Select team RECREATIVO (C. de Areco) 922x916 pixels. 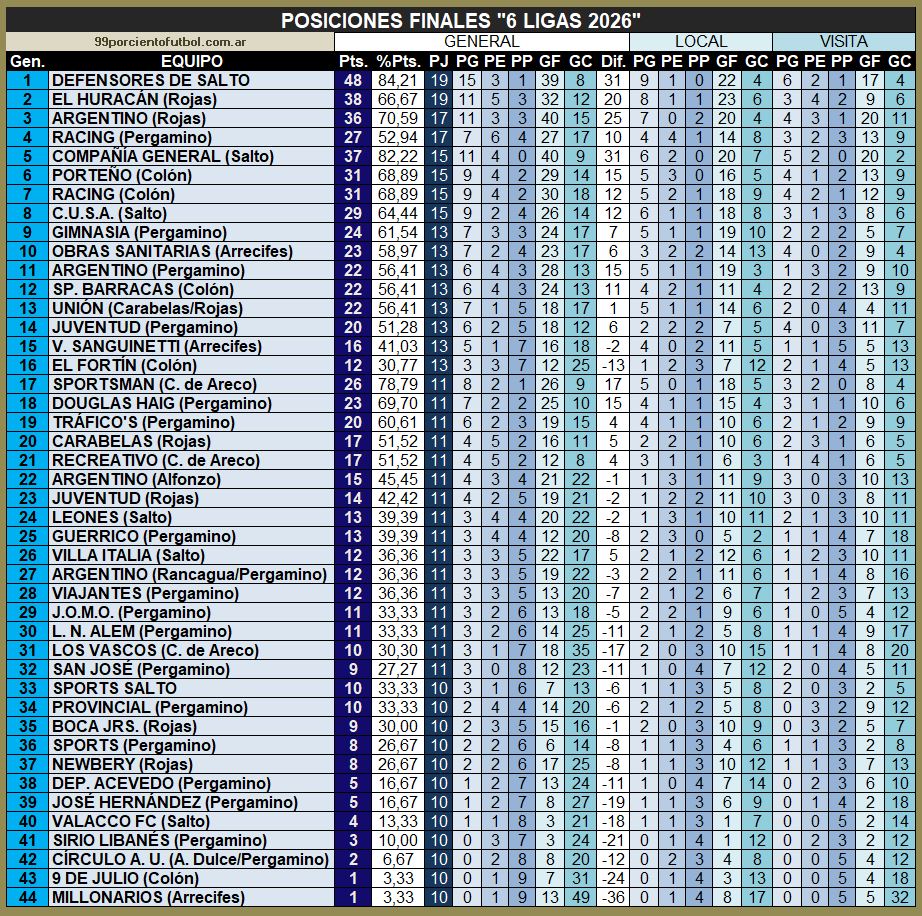pos(156,460)
